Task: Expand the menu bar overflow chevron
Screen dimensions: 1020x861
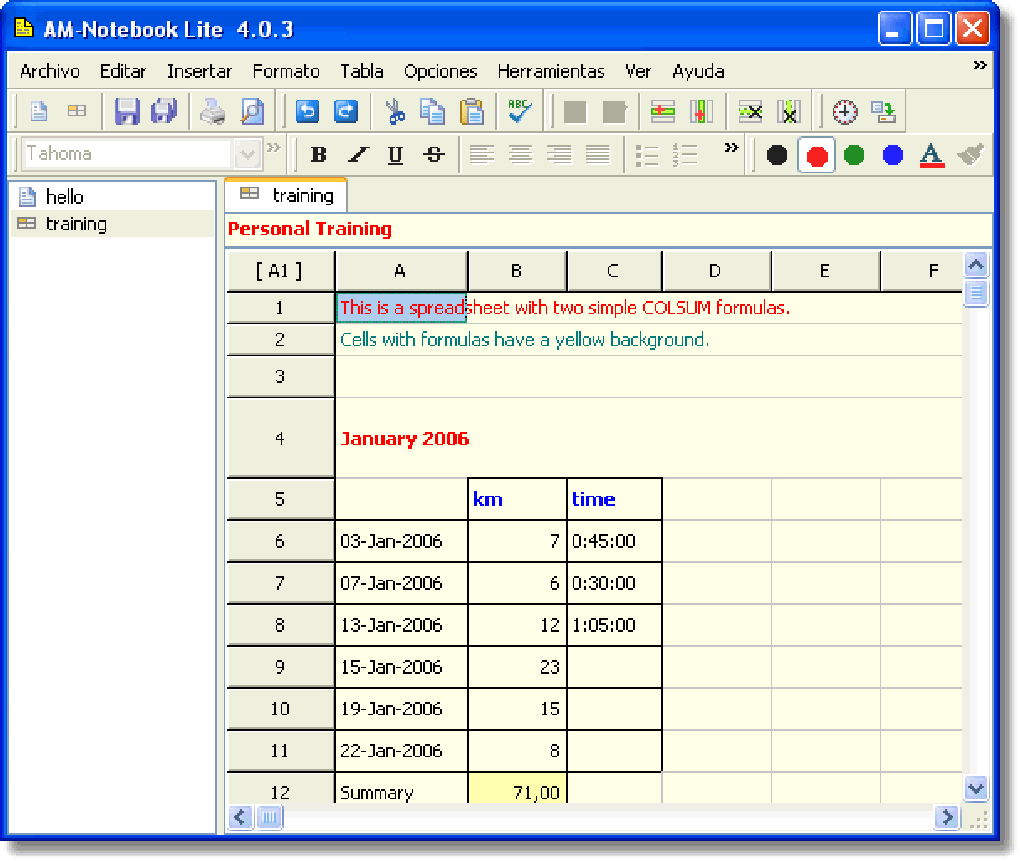Action: 980,65
